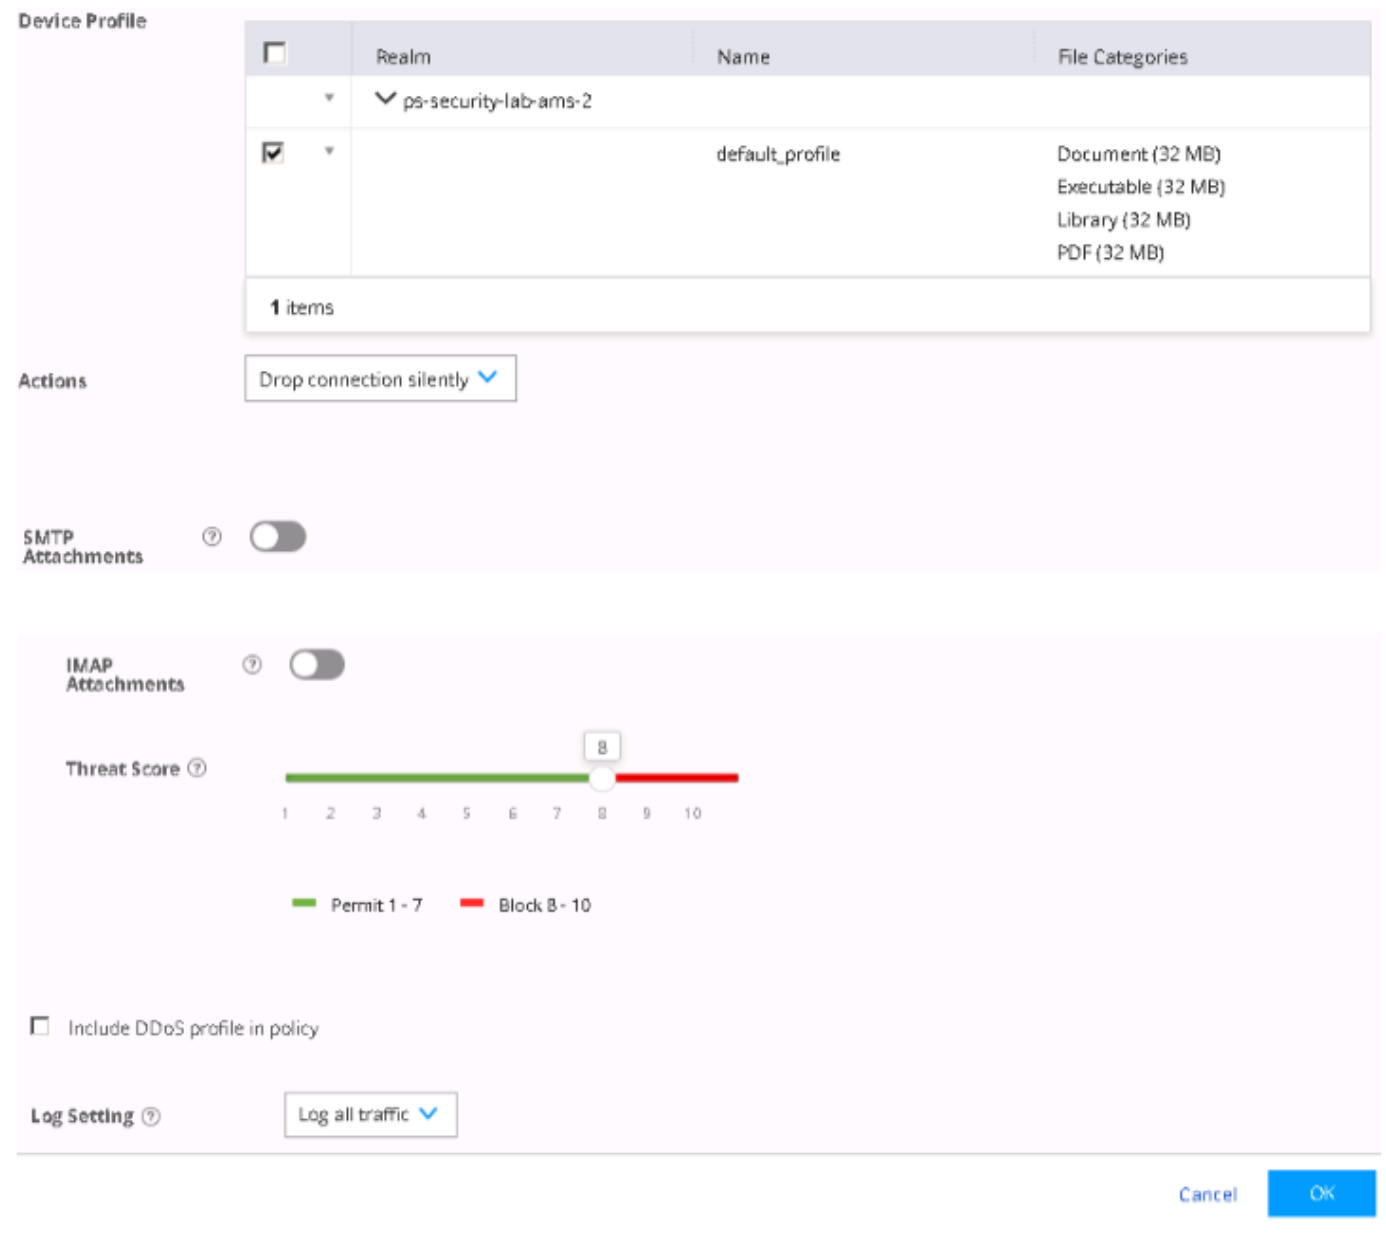Click help icon beside IMAP Attachments
Viewport: 1386px width, 1242px height.
[252, 664]
